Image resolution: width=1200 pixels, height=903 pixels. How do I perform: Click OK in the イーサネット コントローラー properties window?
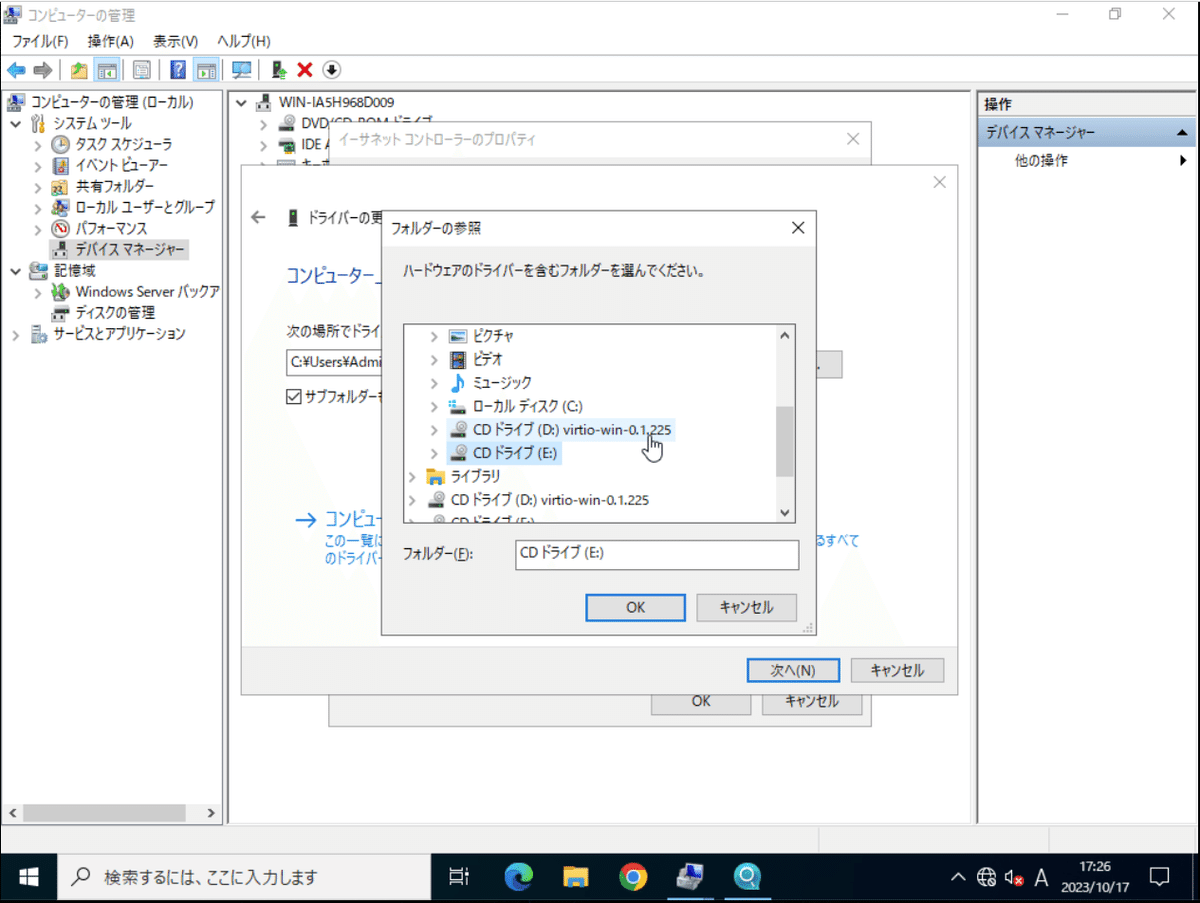click(701, 701)
